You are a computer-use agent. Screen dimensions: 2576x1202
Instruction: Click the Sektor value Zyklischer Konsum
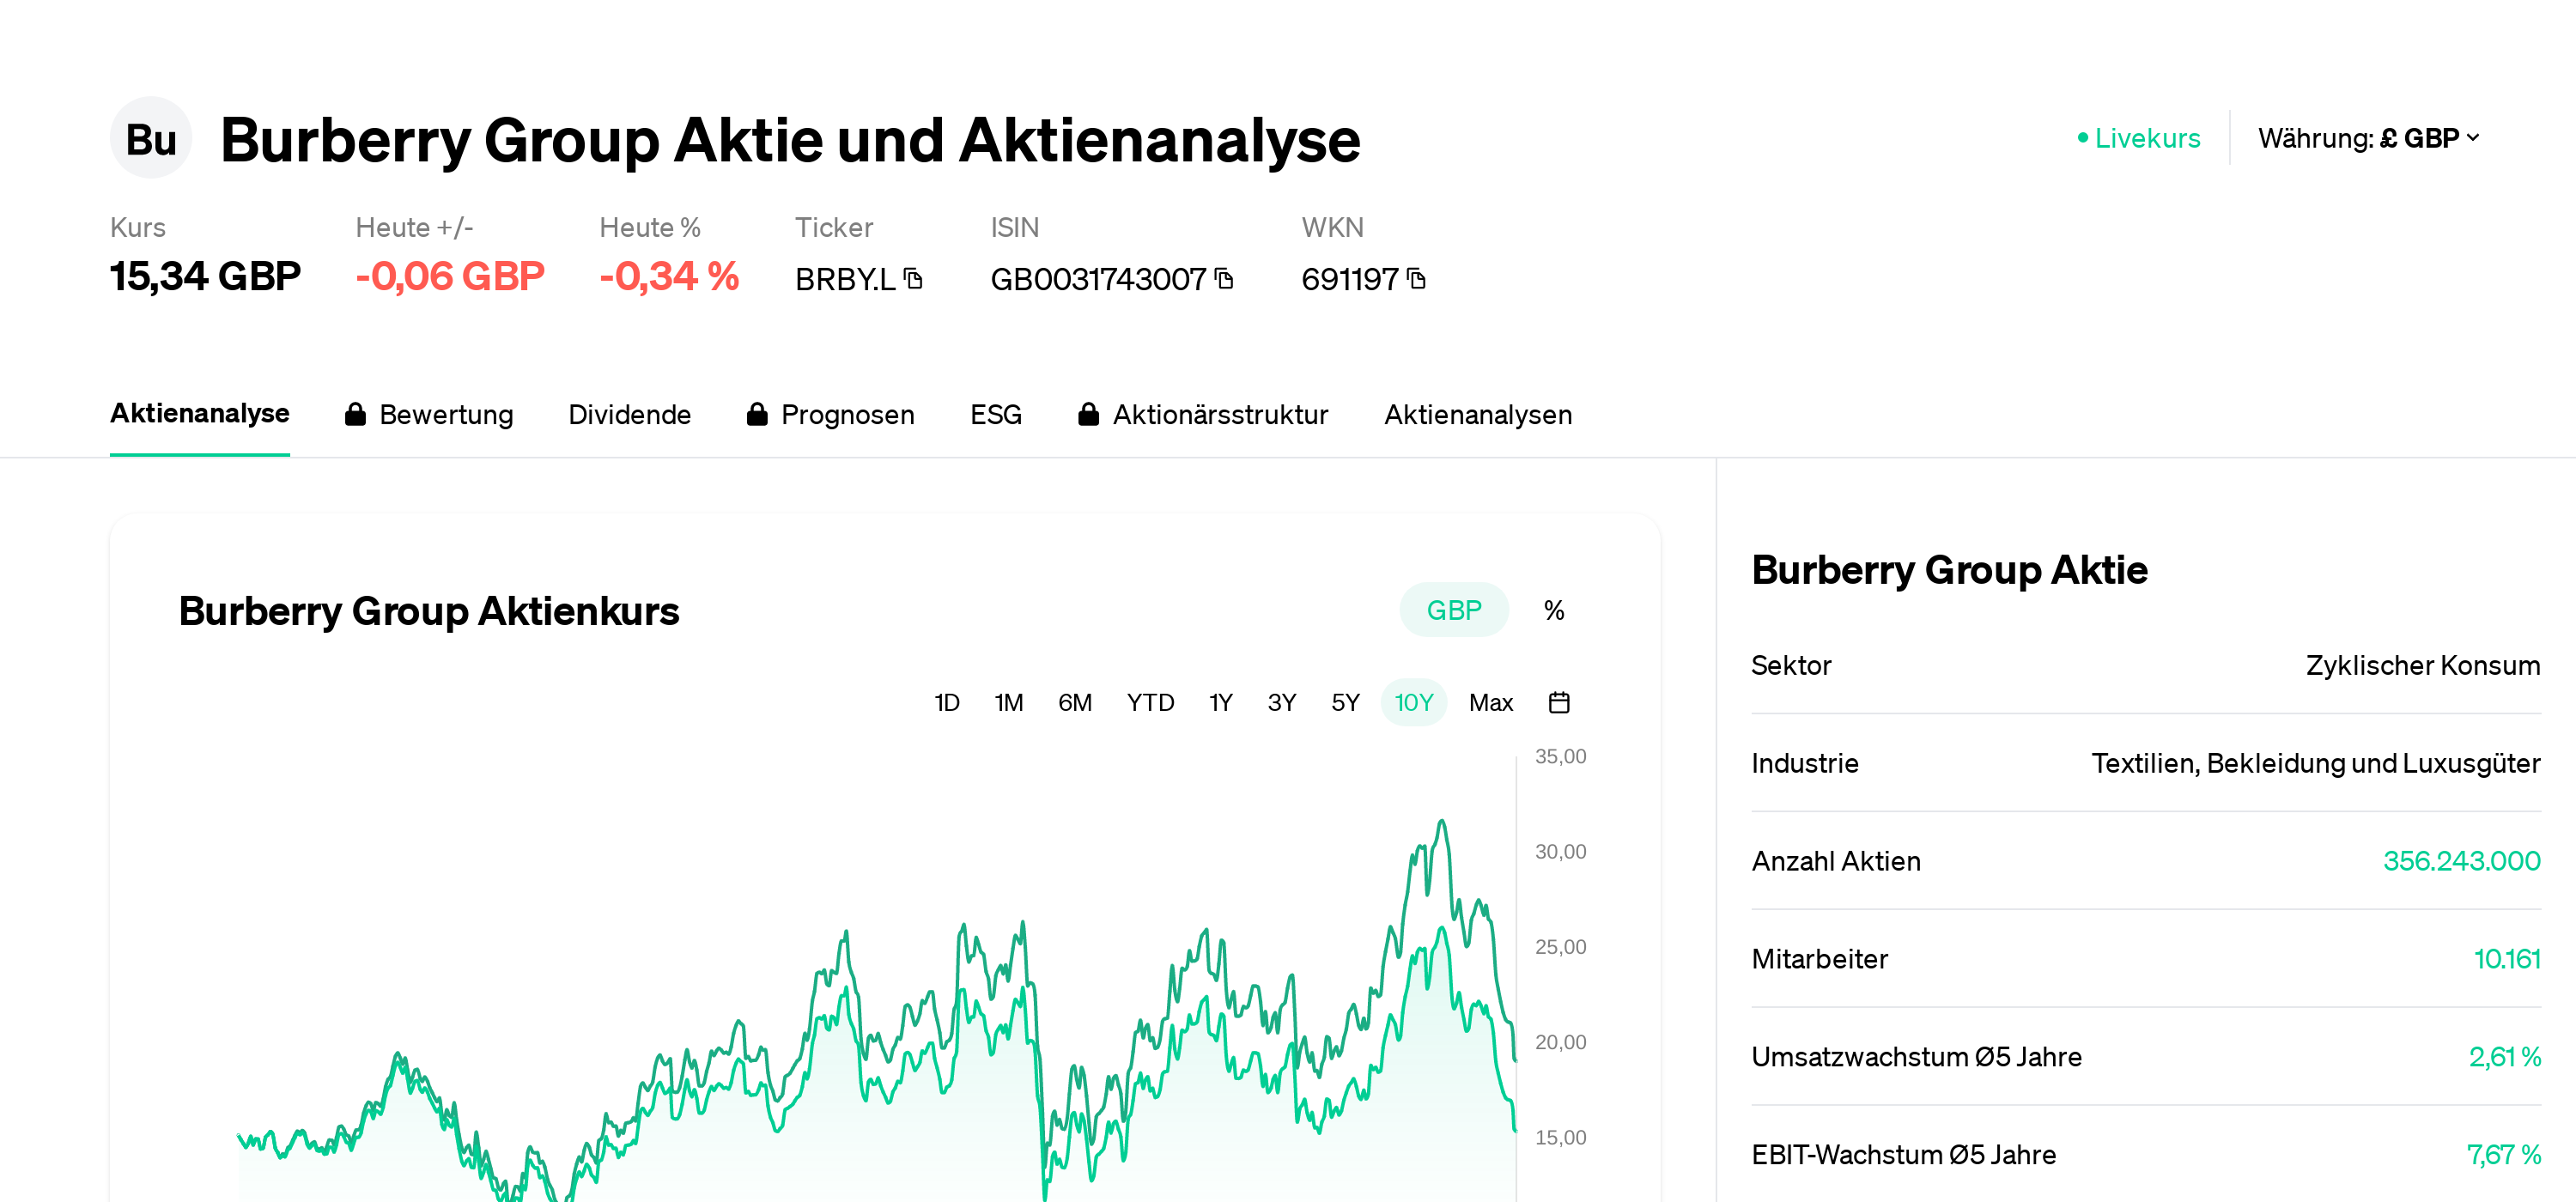pyautogui.click(x=2423, y=665)
